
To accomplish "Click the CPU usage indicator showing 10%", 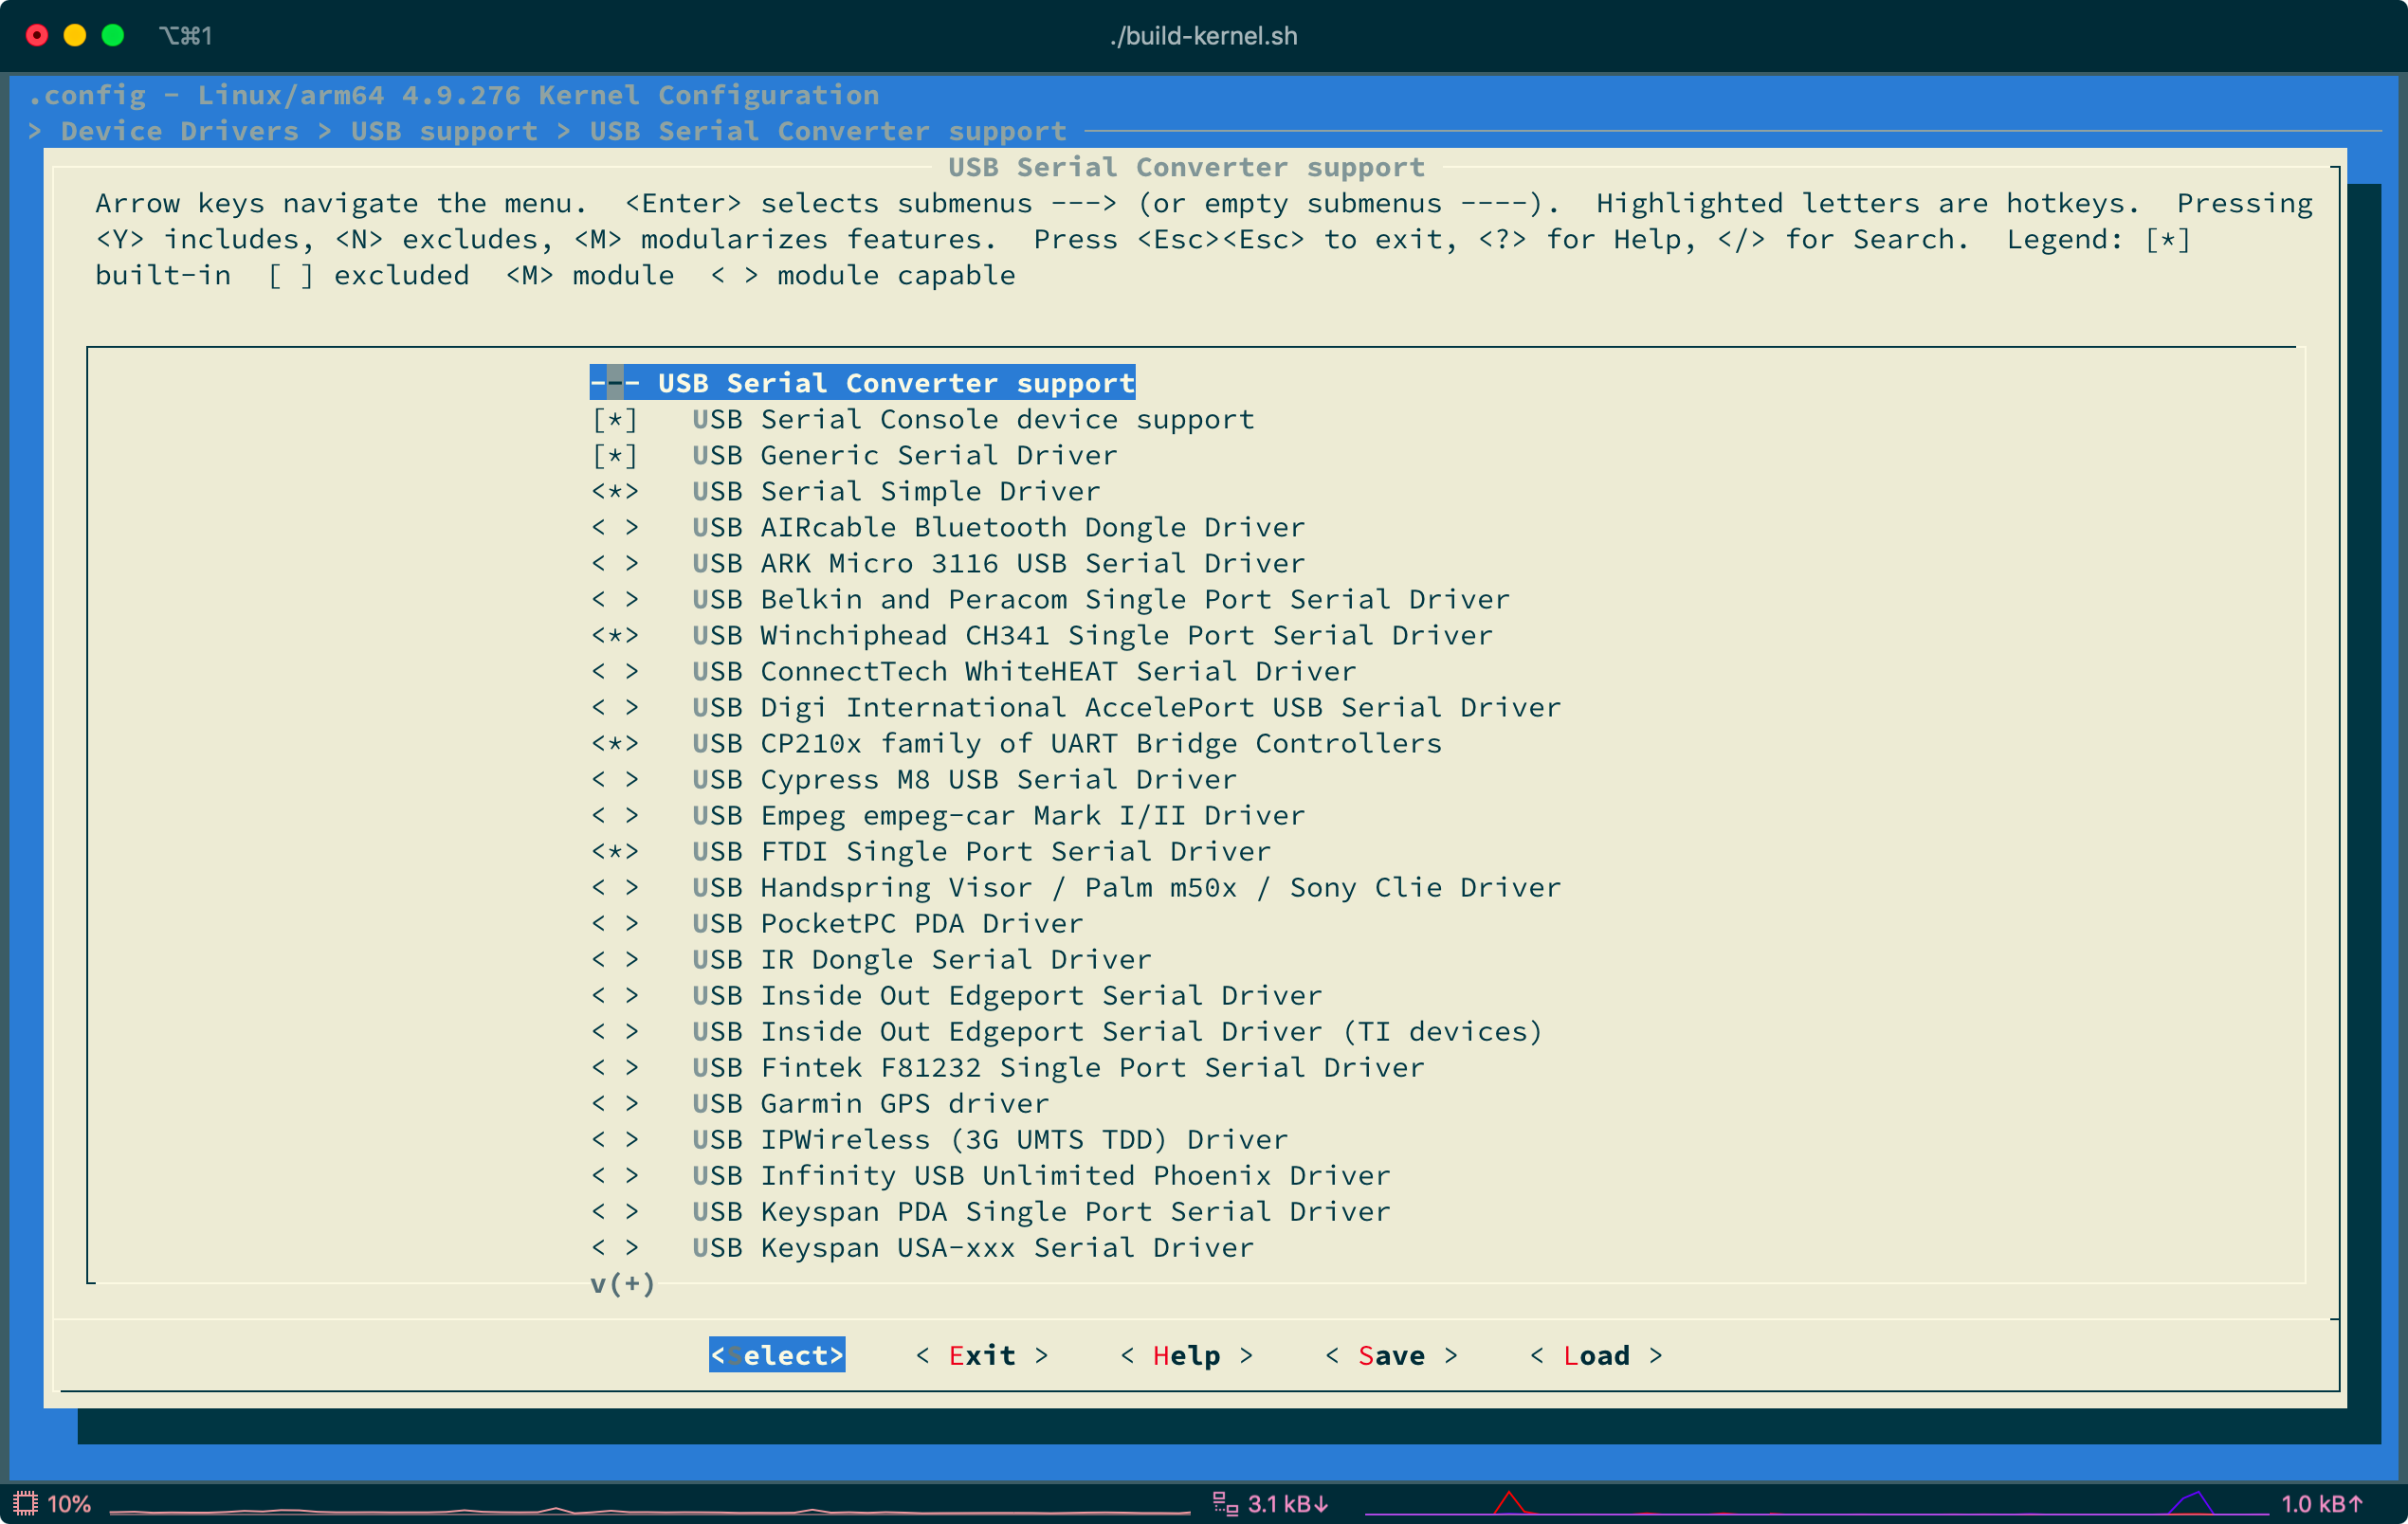I will pos(54,1502).
